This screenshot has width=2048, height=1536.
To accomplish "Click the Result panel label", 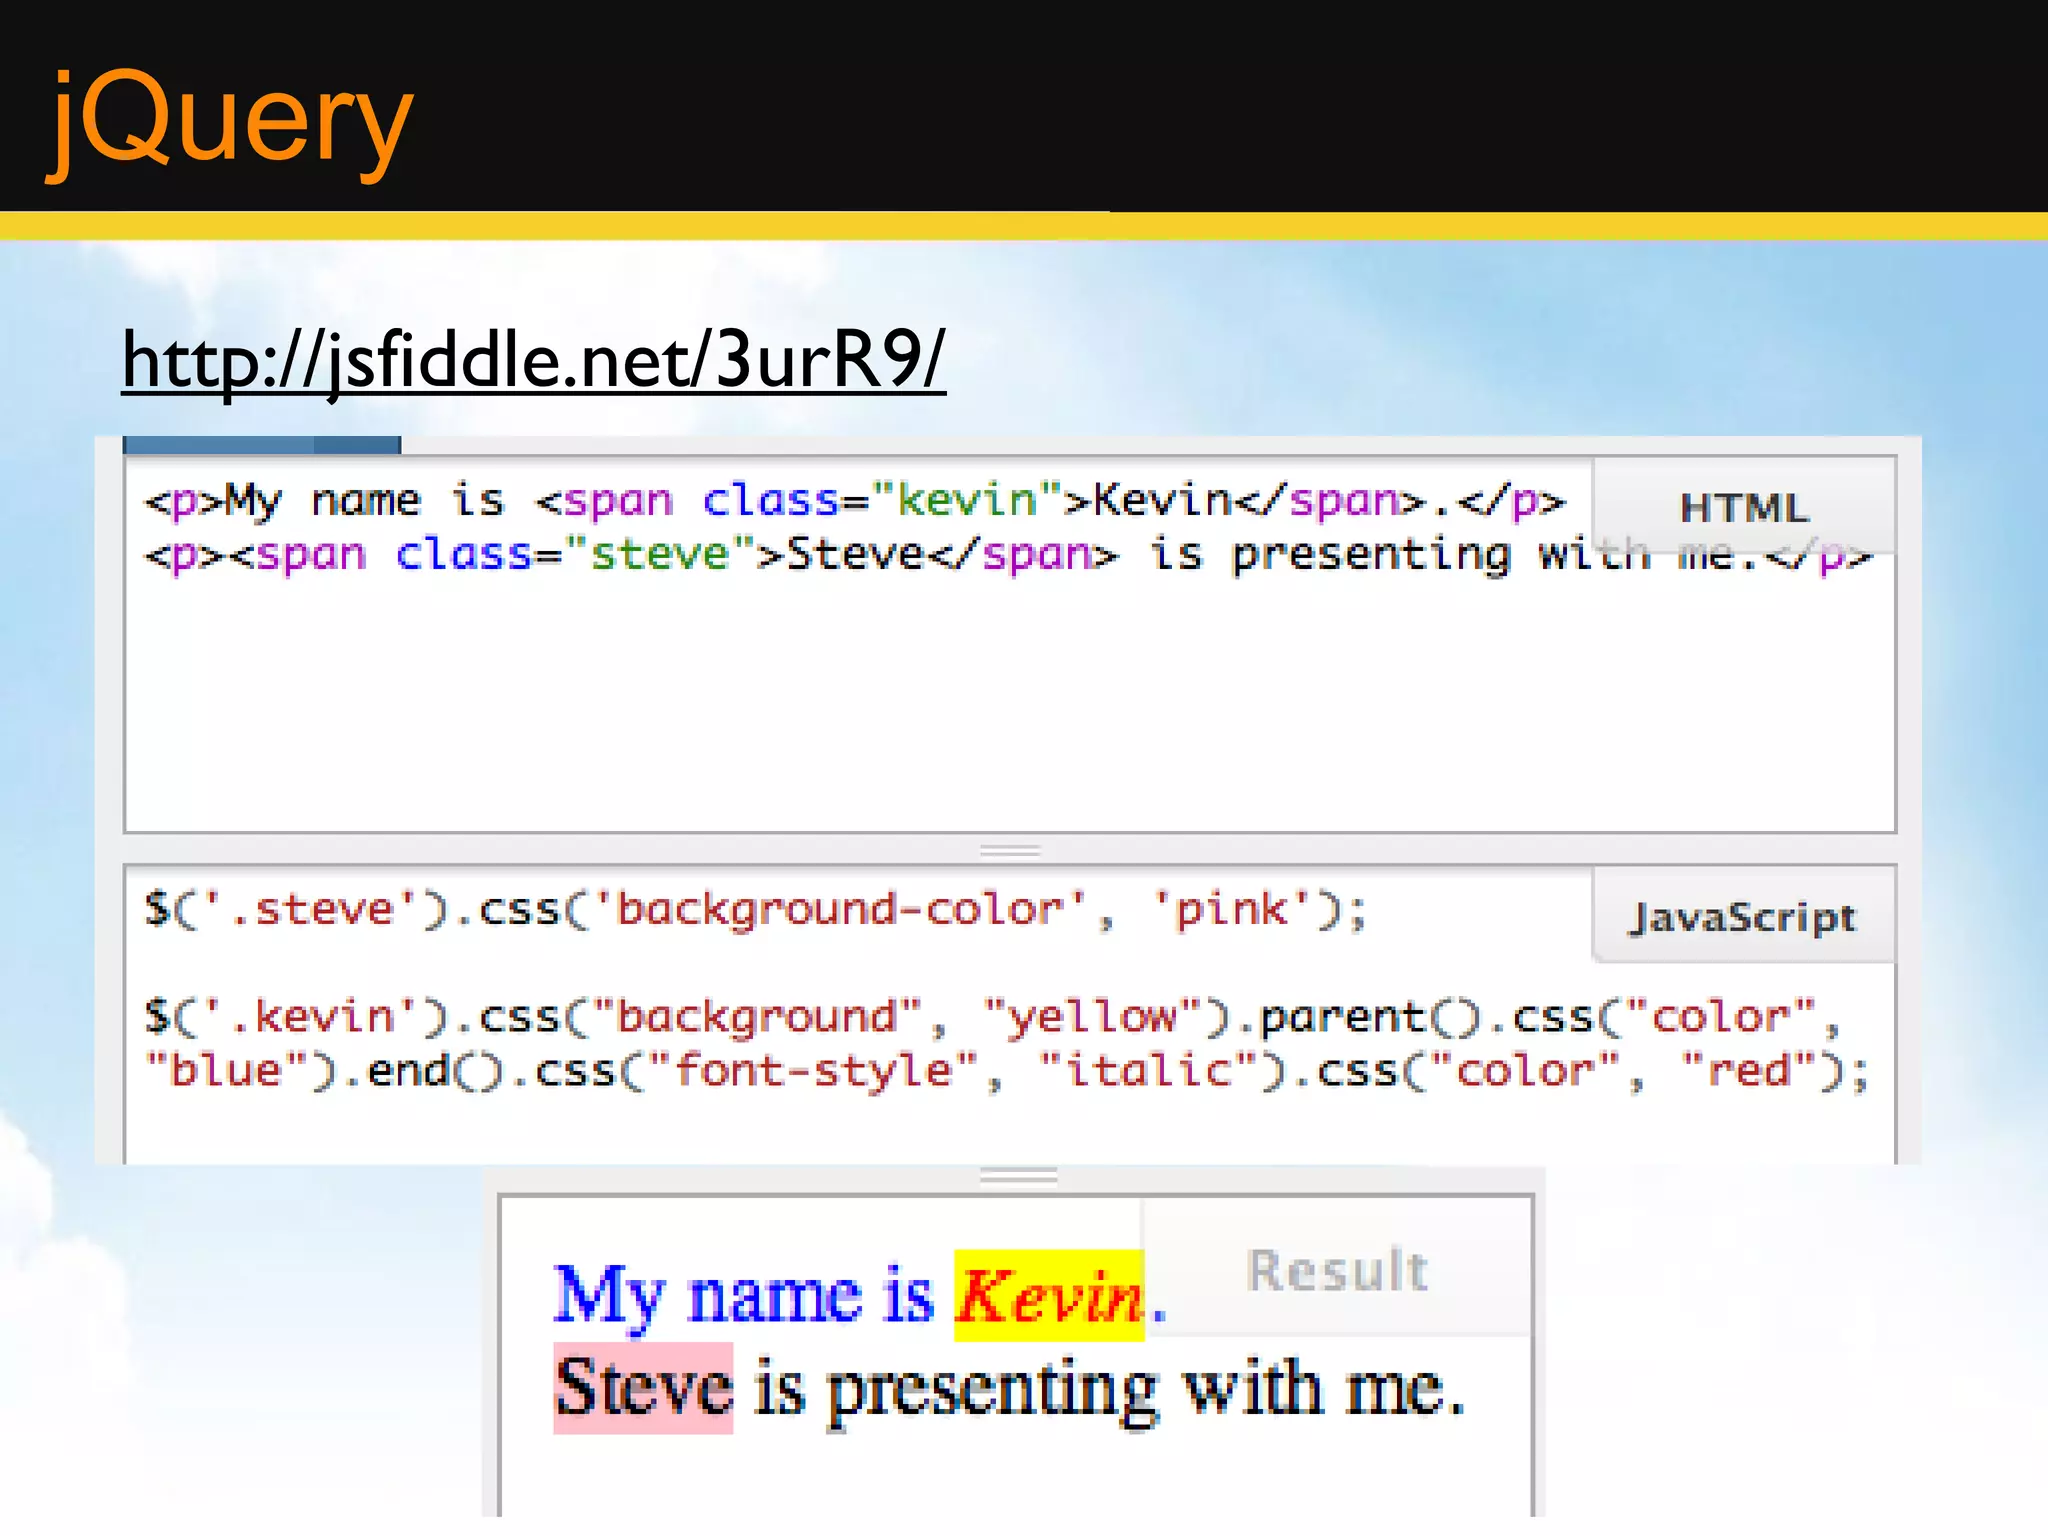I will tap(1337, 1270).
